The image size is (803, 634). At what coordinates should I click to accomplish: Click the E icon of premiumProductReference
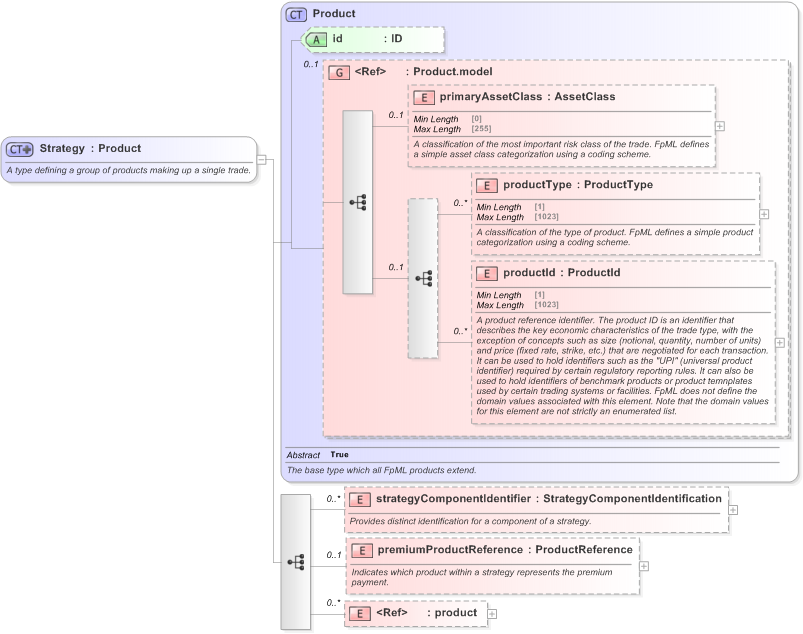pos(362,550)
